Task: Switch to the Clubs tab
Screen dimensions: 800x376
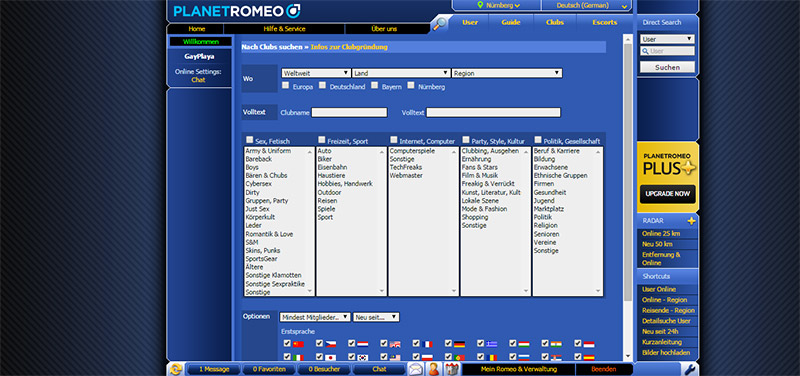Action: (555, 22)
